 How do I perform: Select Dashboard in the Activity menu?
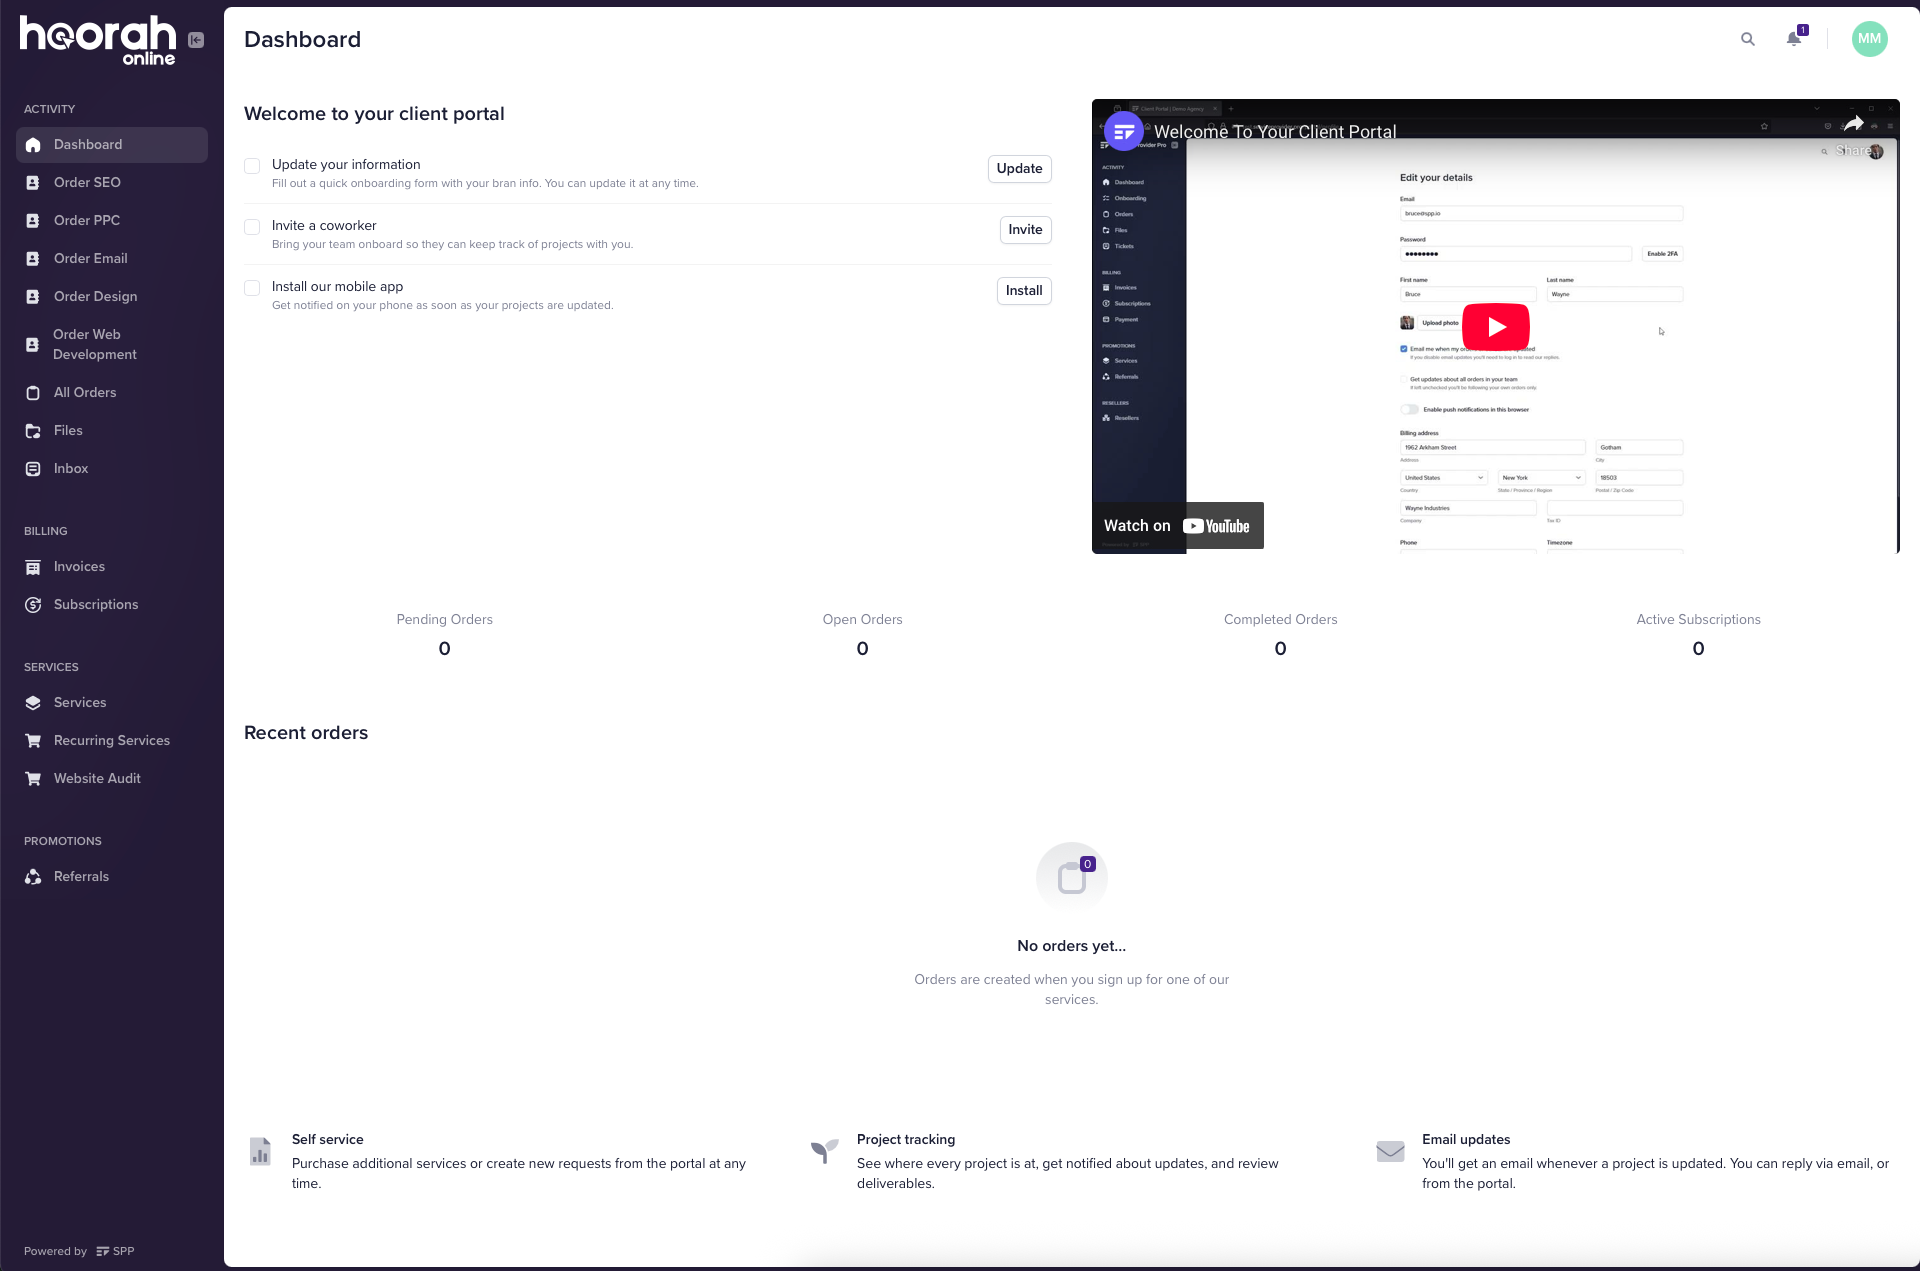tap(87, 144)
